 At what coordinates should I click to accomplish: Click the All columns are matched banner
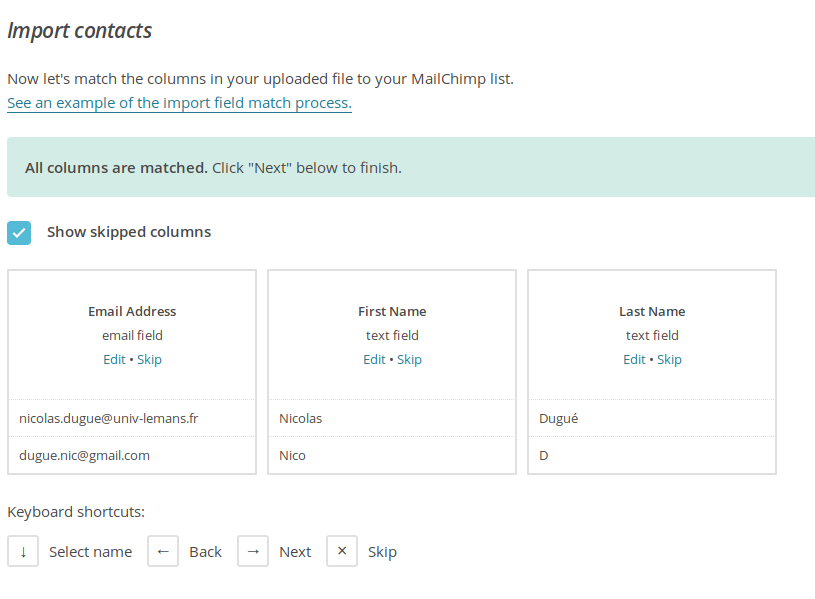tap(411, 167)
